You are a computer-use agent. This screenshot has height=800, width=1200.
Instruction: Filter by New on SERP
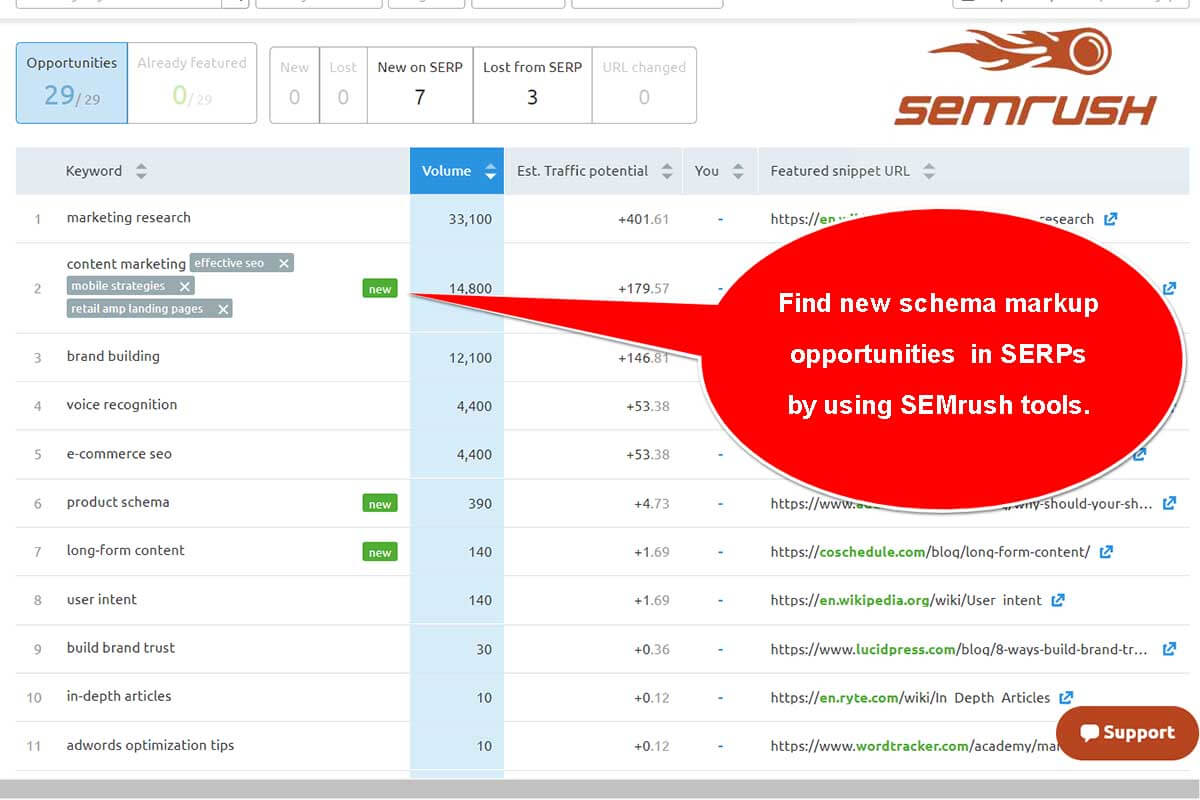420,84
